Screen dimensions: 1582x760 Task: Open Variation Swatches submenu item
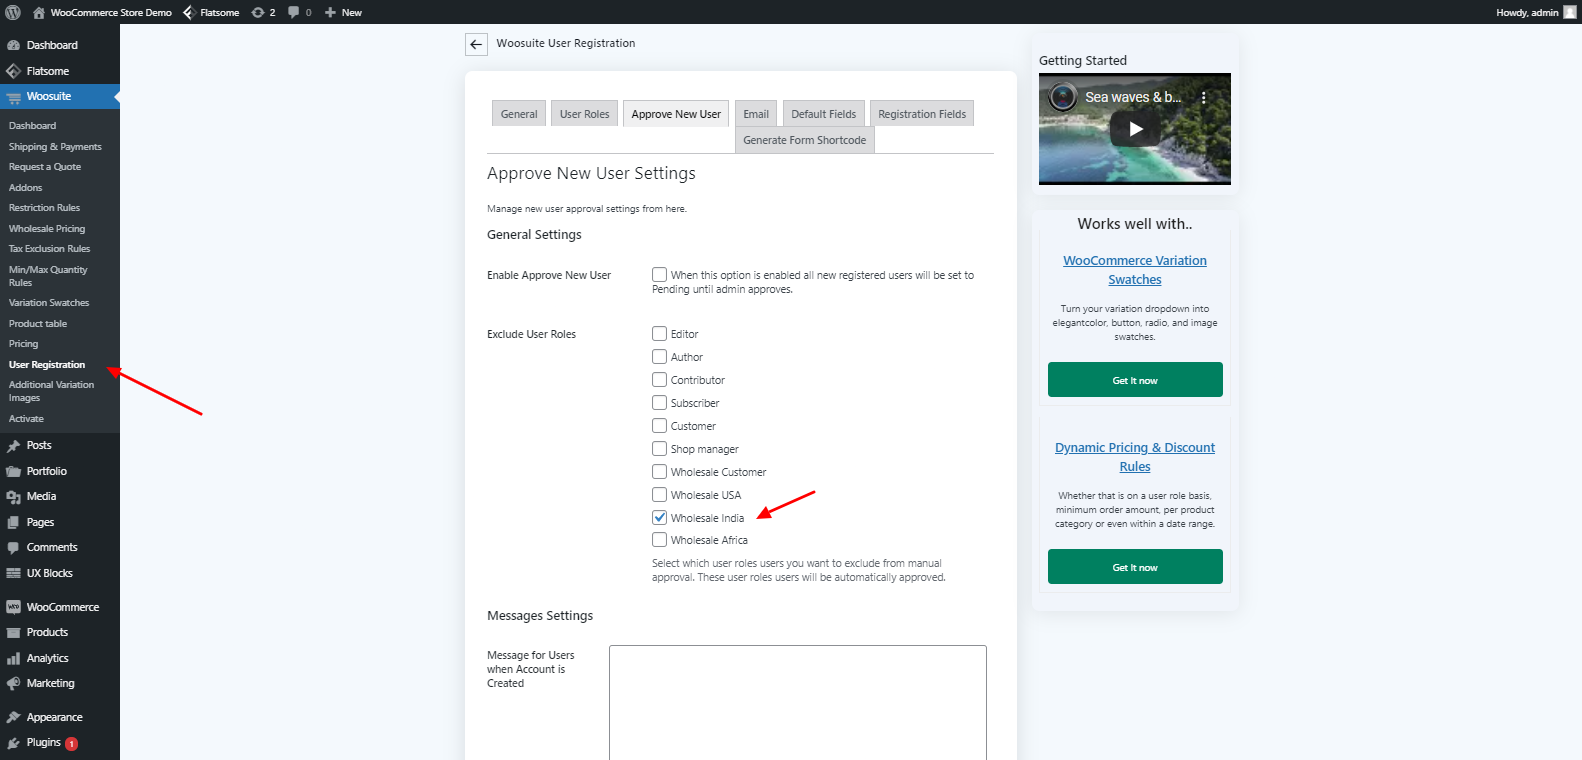49,303
